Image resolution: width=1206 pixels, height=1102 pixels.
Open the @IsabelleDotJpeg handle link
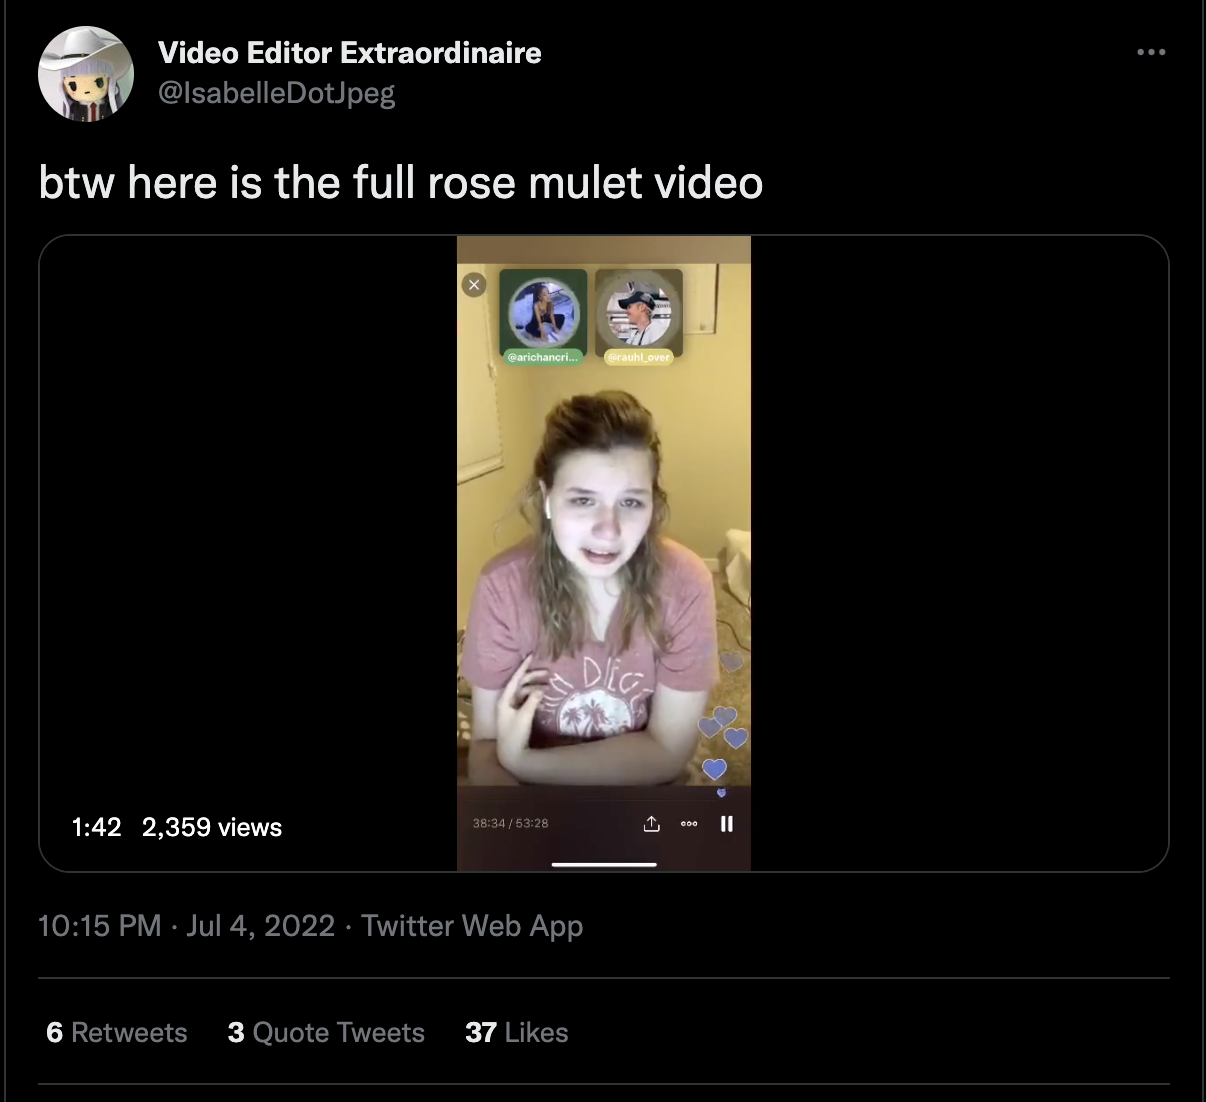coord(277,93)
